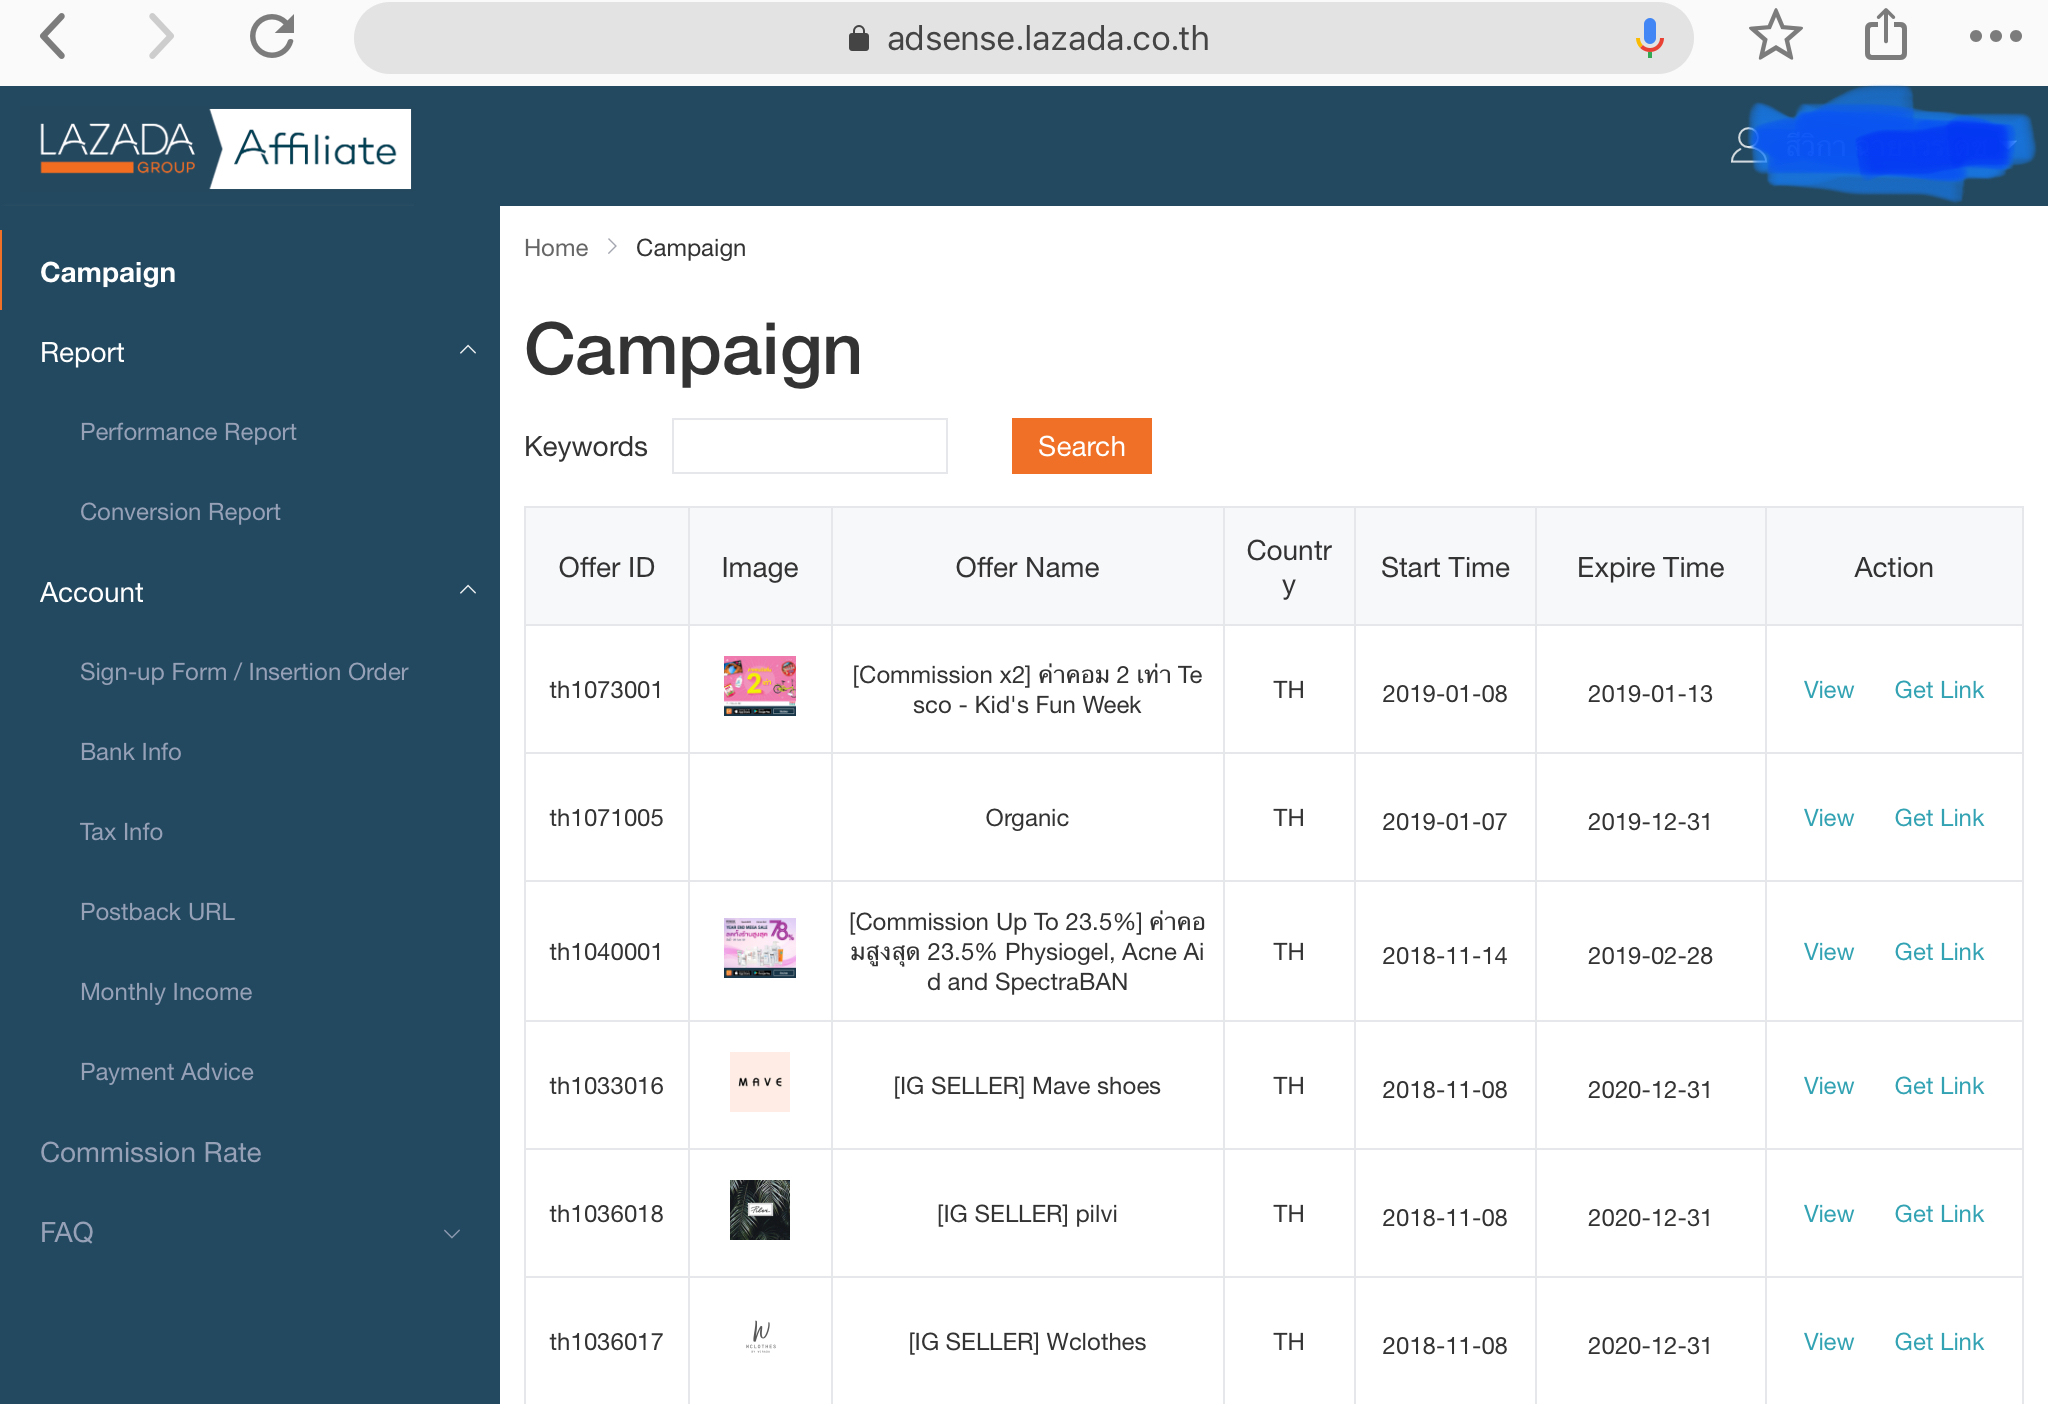Click View for the Organic offer
This screenshot has height=1404, width=2048.
coord(1828,818)
